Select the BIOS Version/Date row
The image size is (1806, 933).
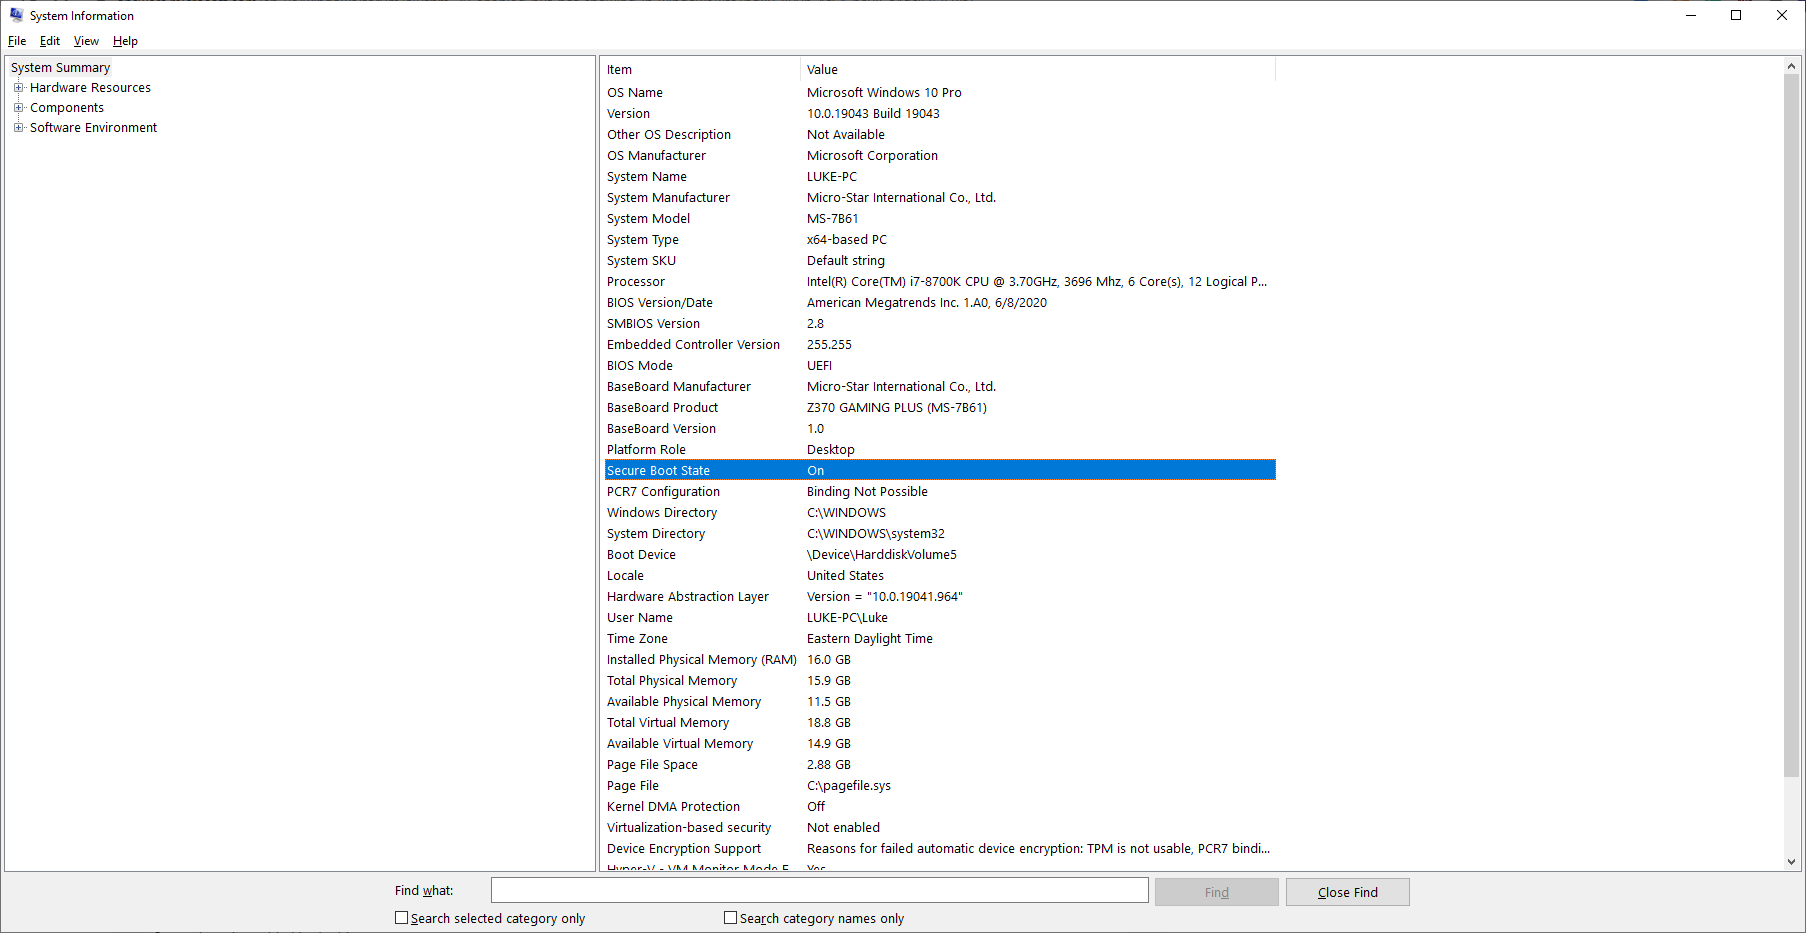click(940, 303)
